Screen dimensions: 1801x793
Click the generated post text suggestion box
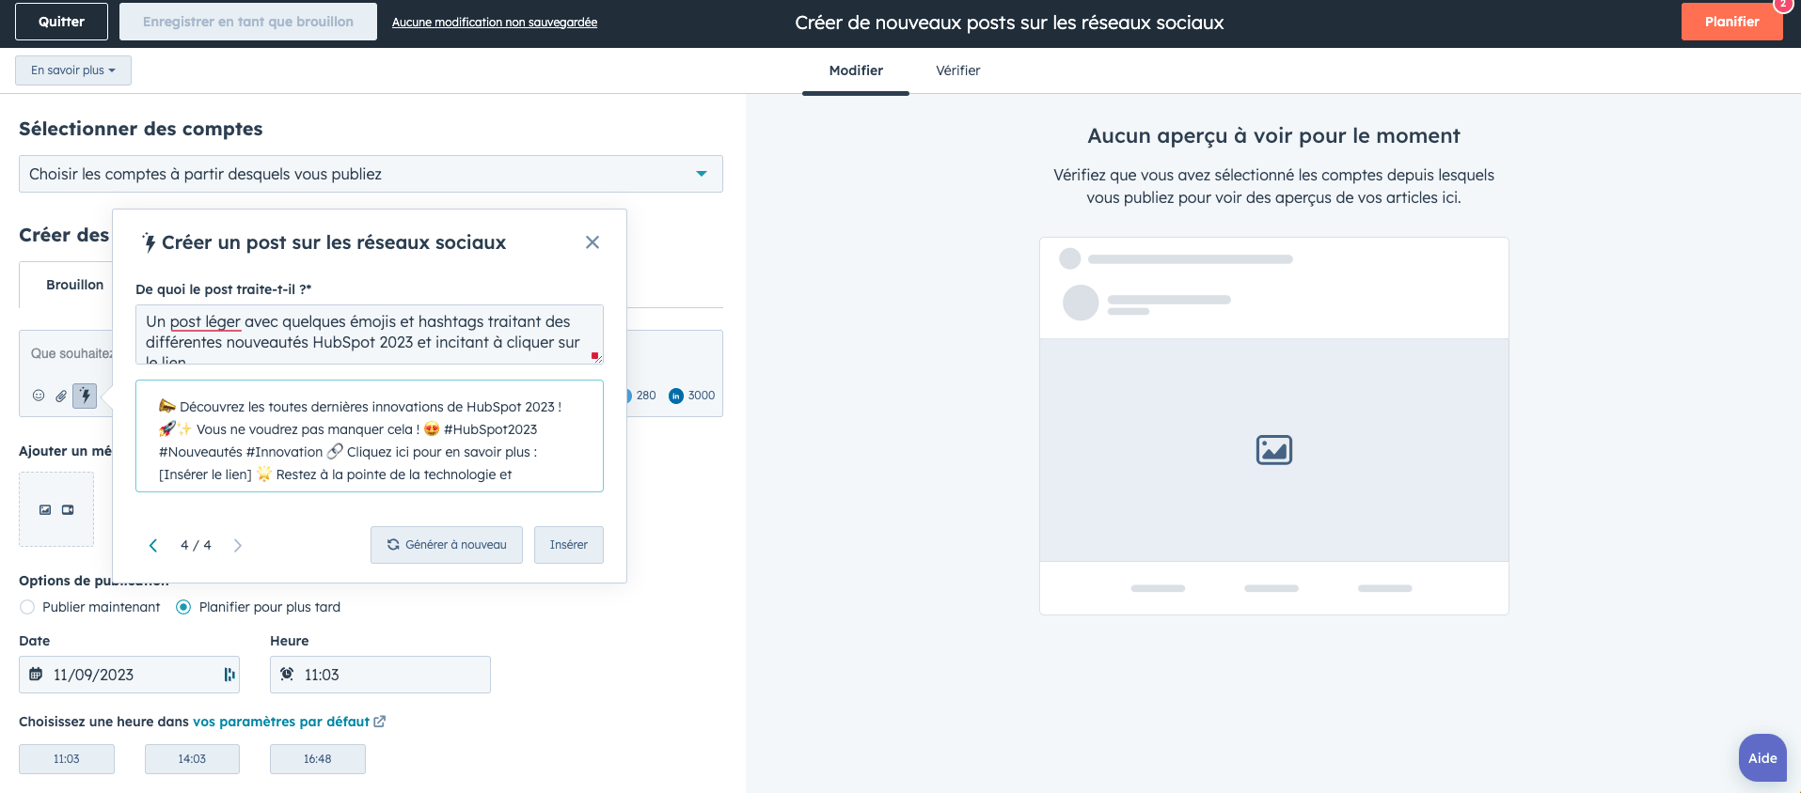[x=370, y=436]
